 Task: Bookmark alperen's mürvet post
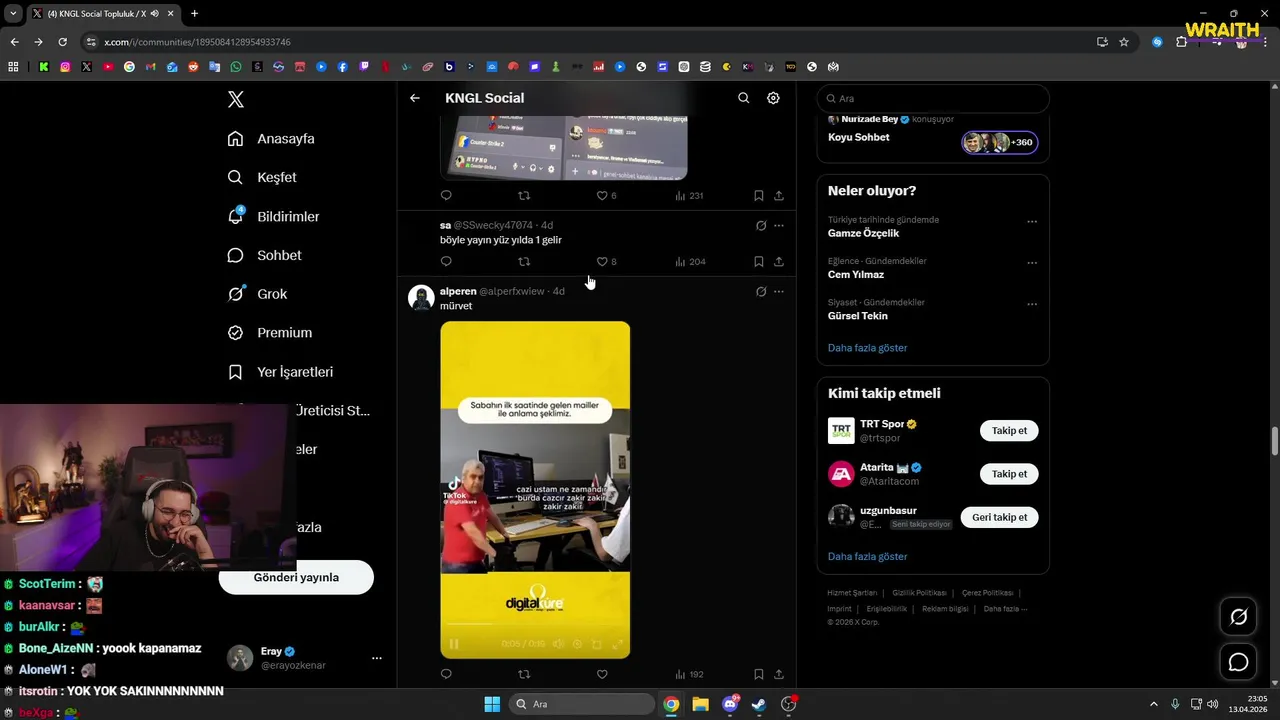click(x=758, y=675)
